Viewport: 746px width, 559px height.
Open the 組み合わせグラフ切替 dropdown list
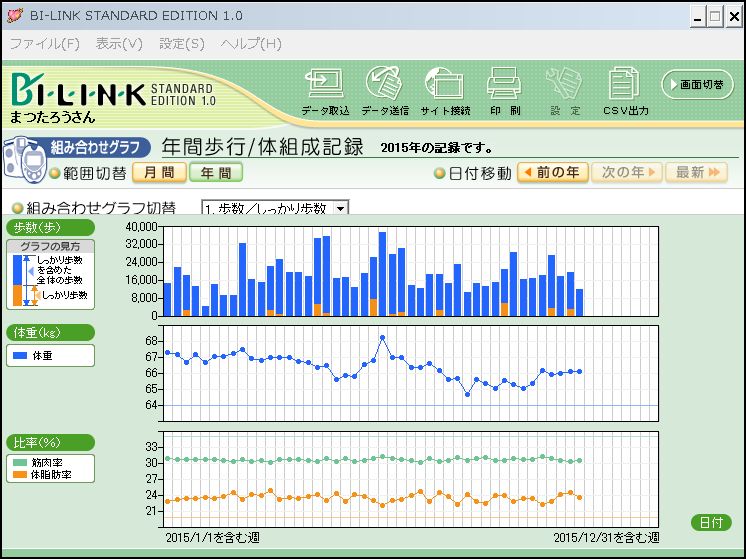(x=341, y=208)
